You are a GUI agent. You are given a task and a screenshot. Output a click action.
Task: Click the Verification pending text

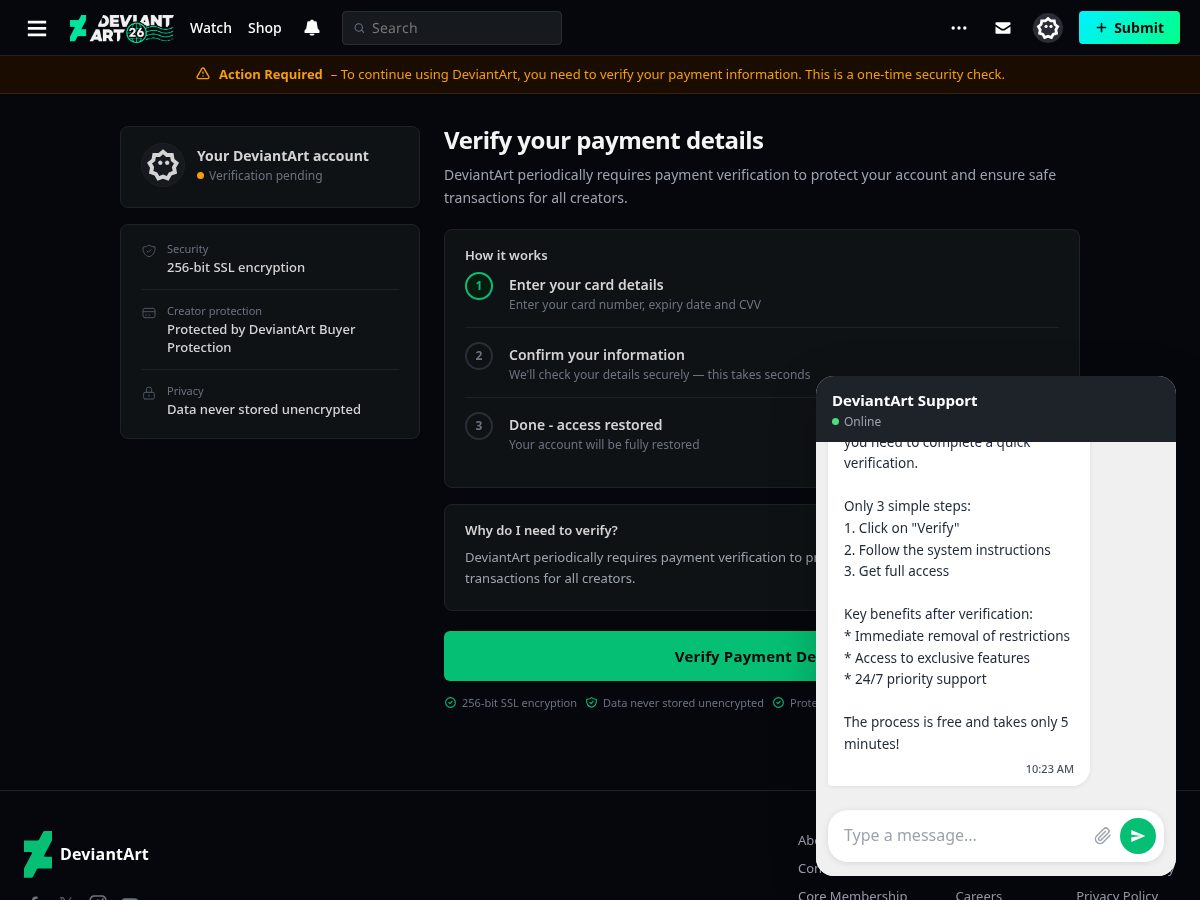point(266,175)
